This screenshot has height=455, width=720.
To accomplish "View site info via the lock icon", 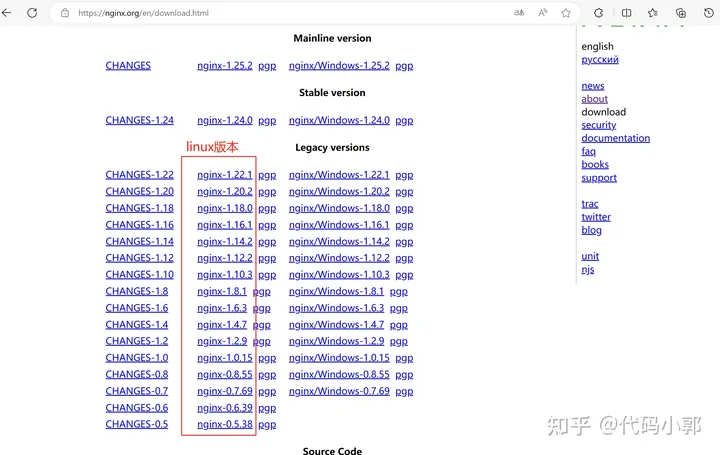I will [65, 13].
